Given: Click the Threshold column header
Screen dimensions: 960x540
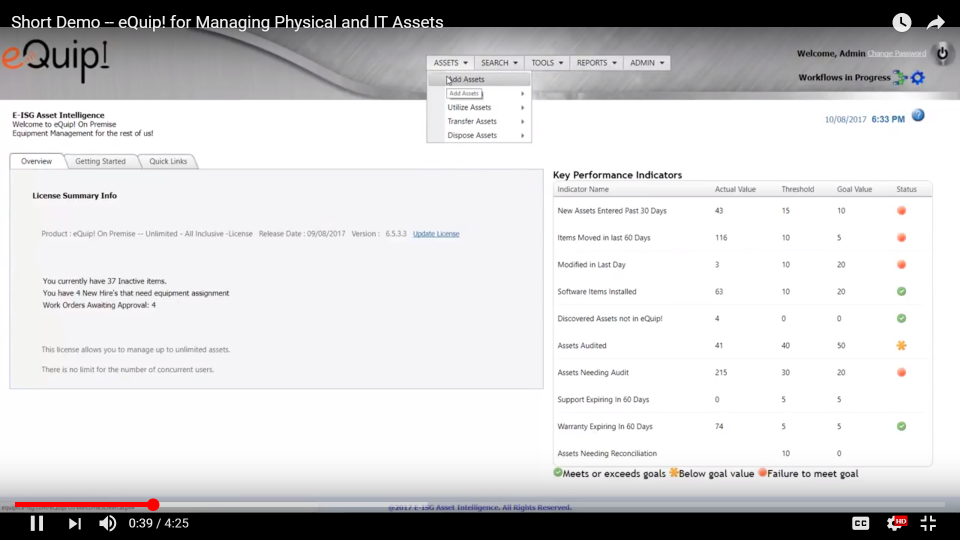Looking at the screenshot, I should (798, 189).
